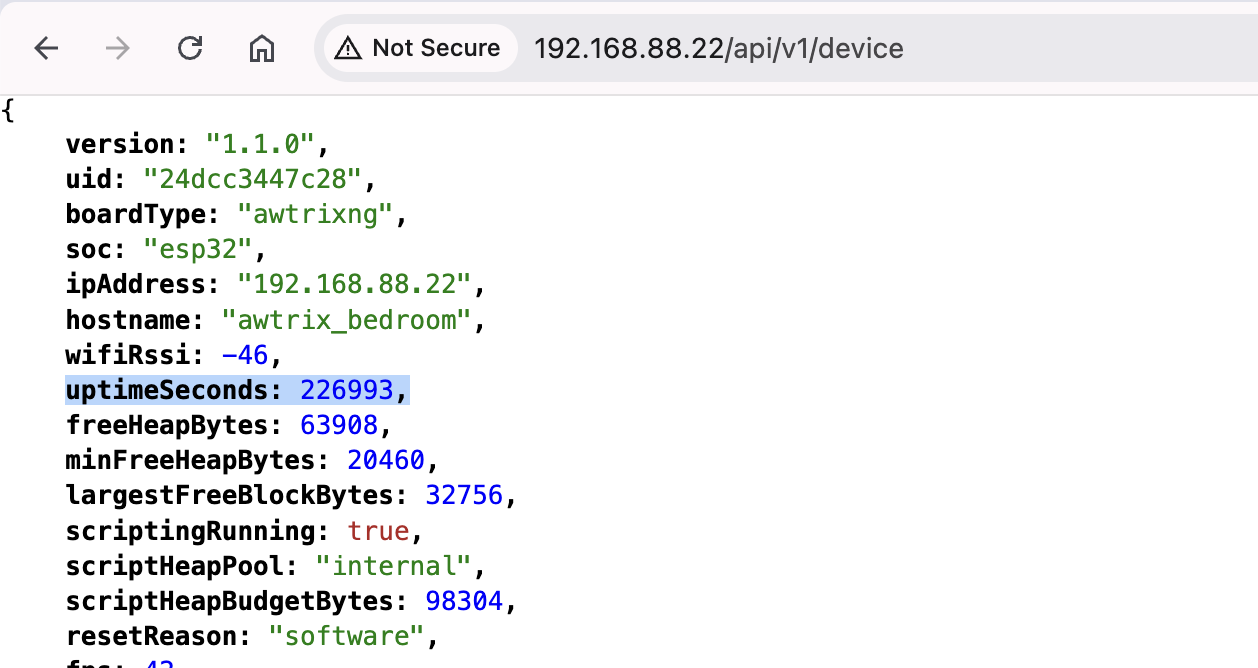Click the wifiRssi value -46
The width and height of the screenshot is (1258, 668).
point(245,355)
